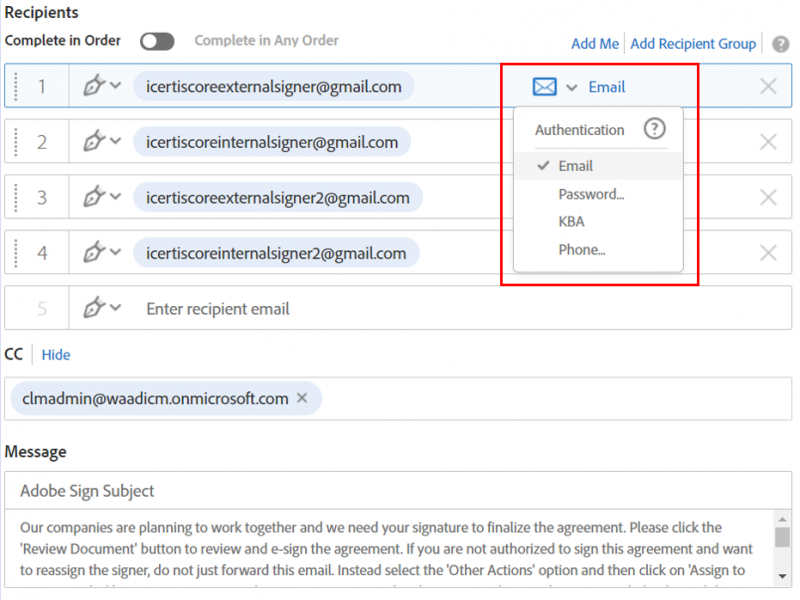Select Phone authentication option
This screenshot has height=600, width=800.
tap(582, 250)
